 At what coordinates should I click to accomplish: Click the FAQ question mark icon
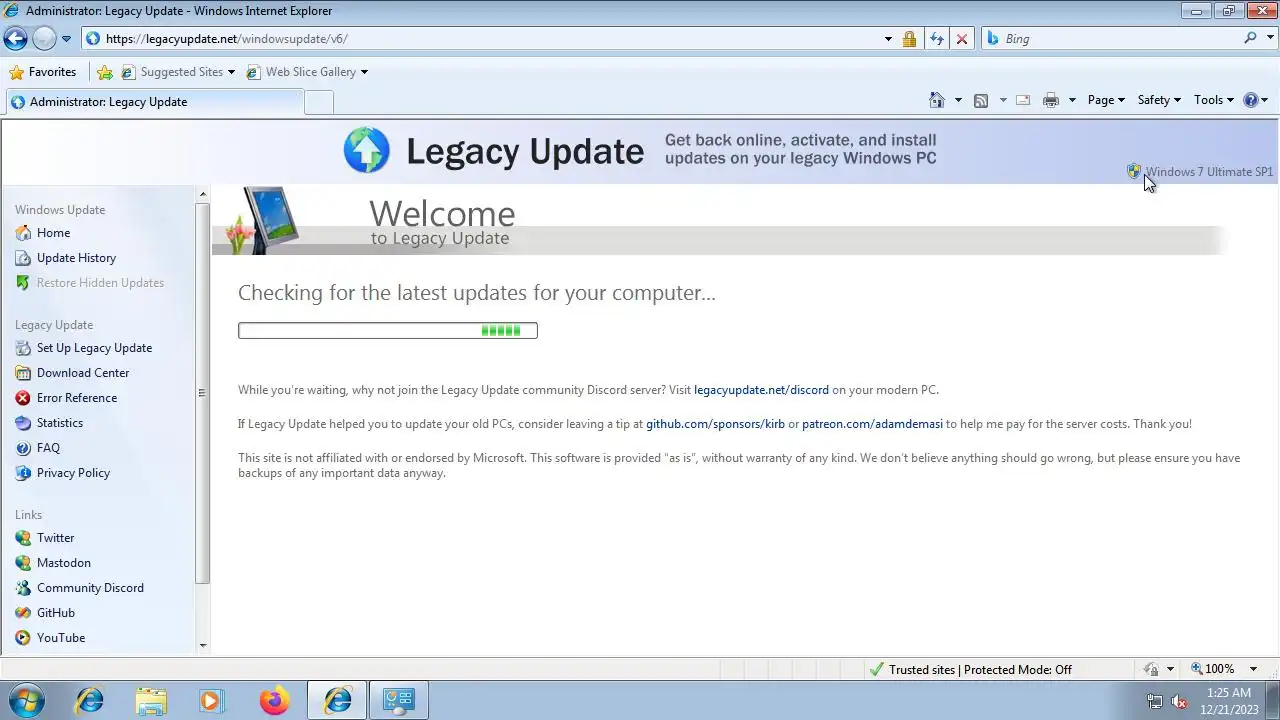[x=23, y=448]
